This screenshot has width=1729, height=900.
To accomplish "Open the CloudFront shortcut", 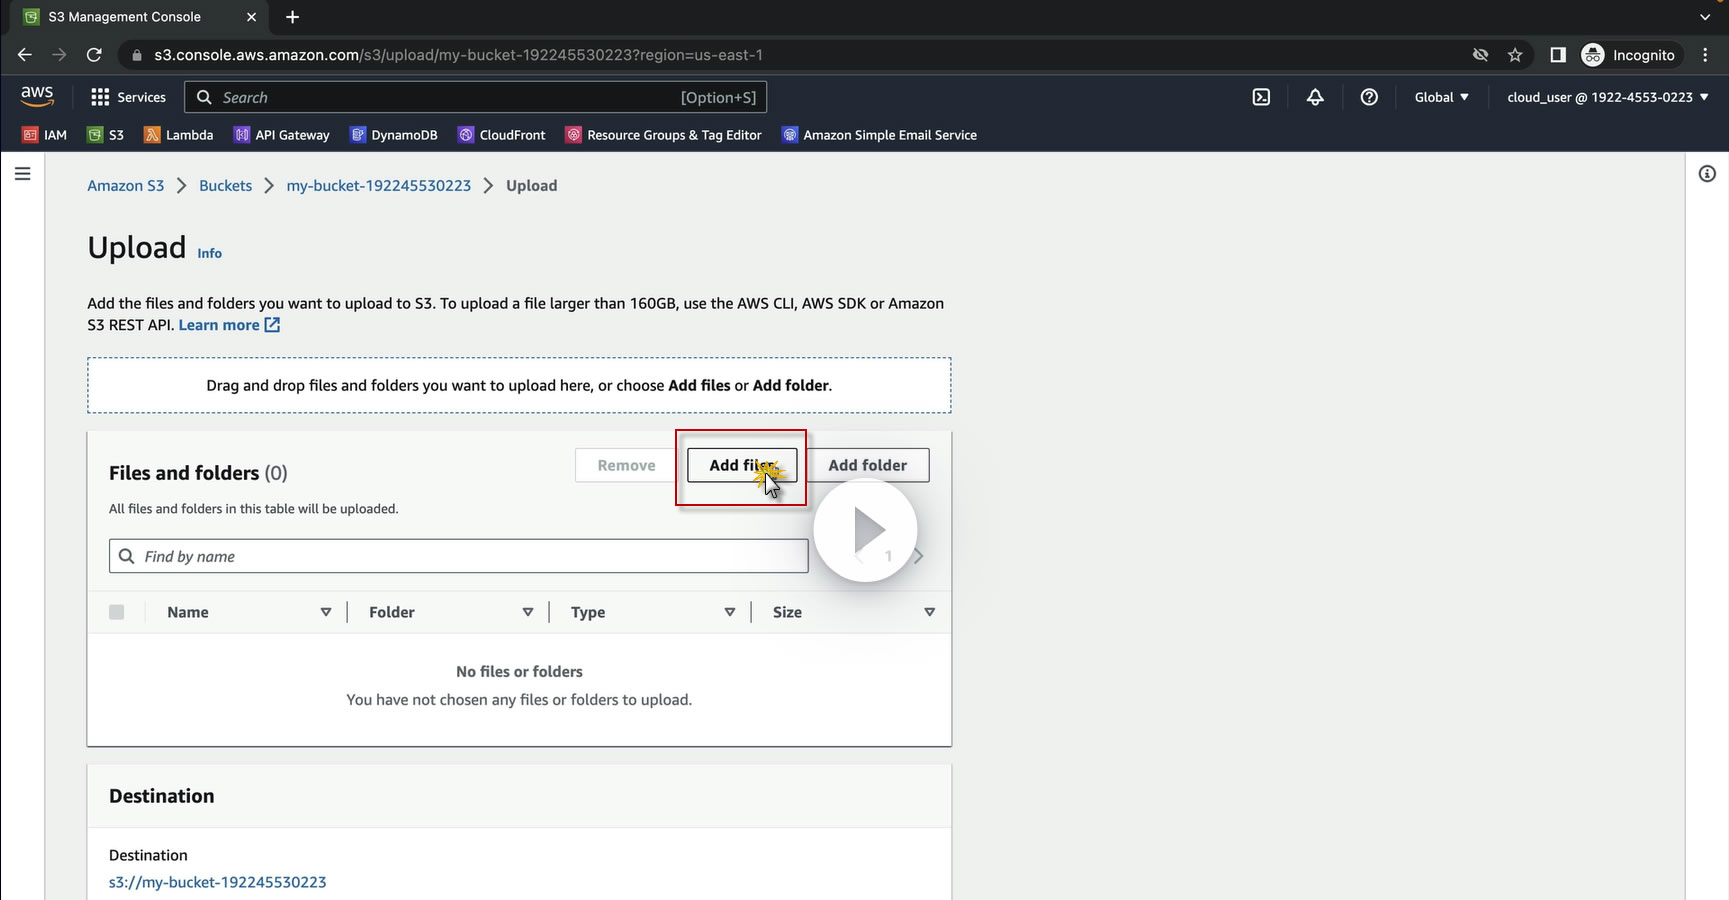I will tap(502, 135).
